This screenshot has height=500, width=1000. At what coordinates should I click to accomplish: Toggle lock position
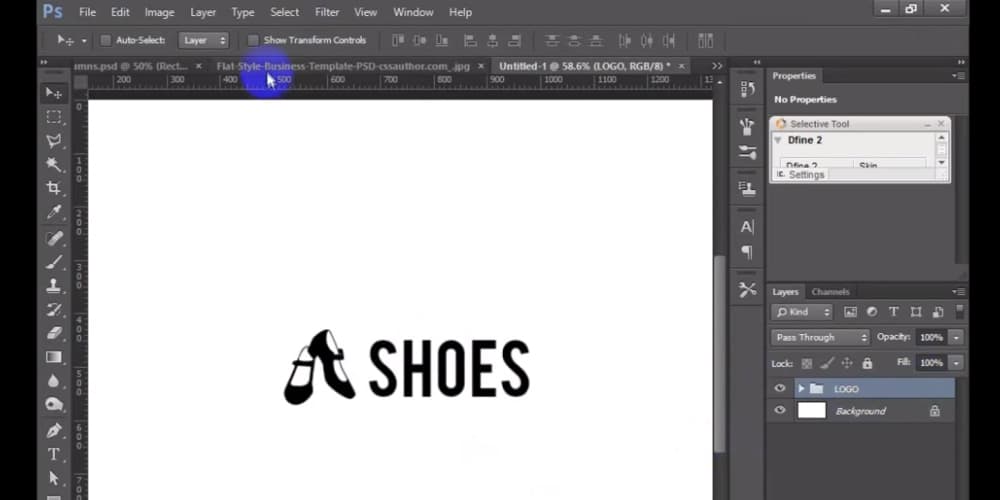click(847, 363)
